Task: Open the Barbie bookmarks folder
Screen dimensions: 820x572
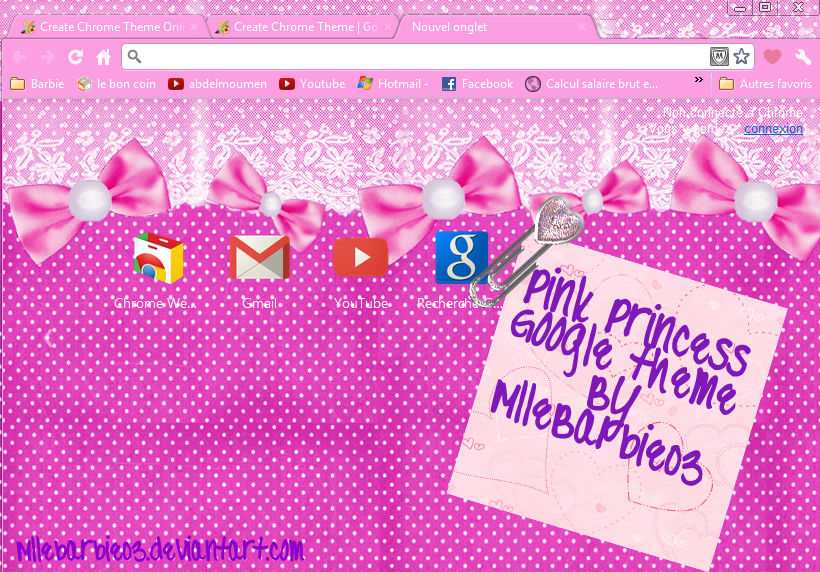Action: click(37, 84)
